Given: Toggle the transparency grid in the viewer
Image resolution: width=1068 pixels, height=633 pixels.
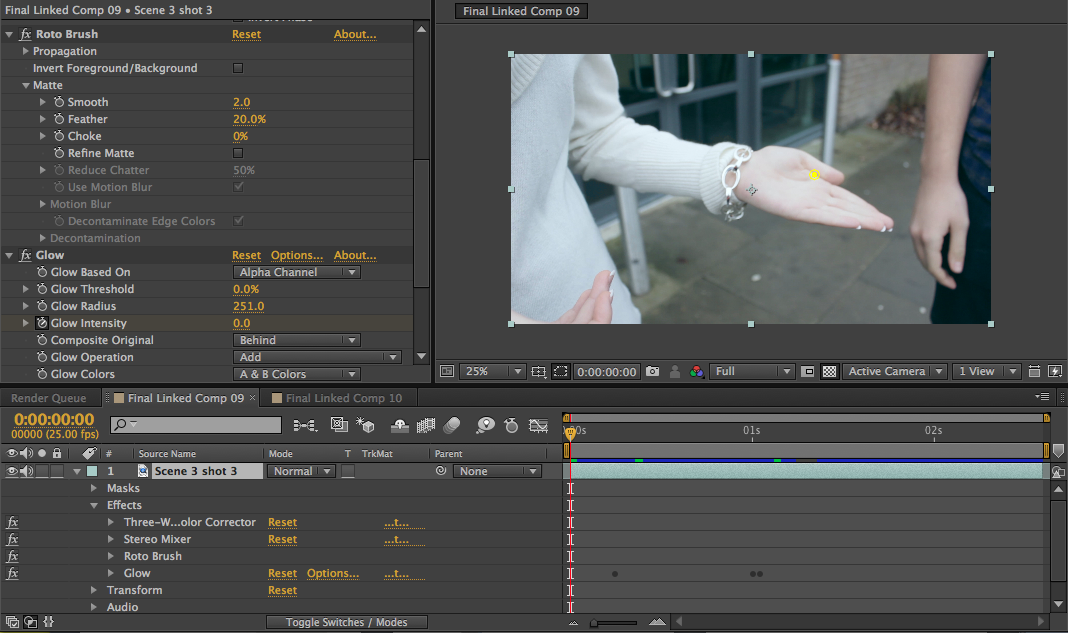Looking at the screenshot, I should tap(830, 371).
